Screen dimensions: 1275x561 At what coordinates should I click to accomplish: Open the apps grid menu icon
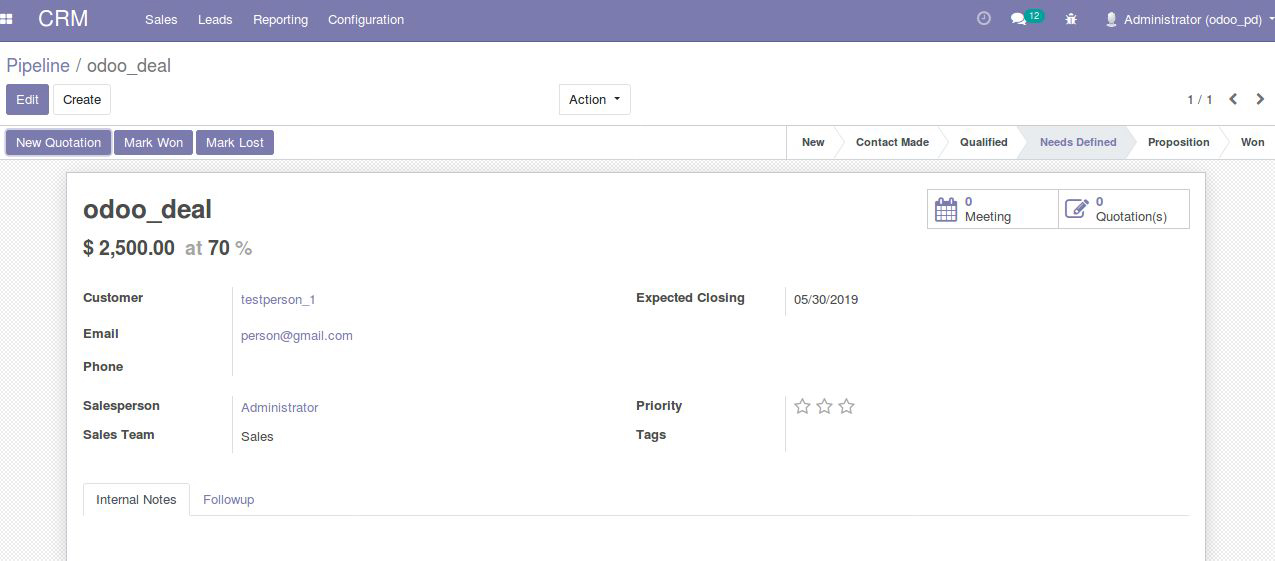6,19
